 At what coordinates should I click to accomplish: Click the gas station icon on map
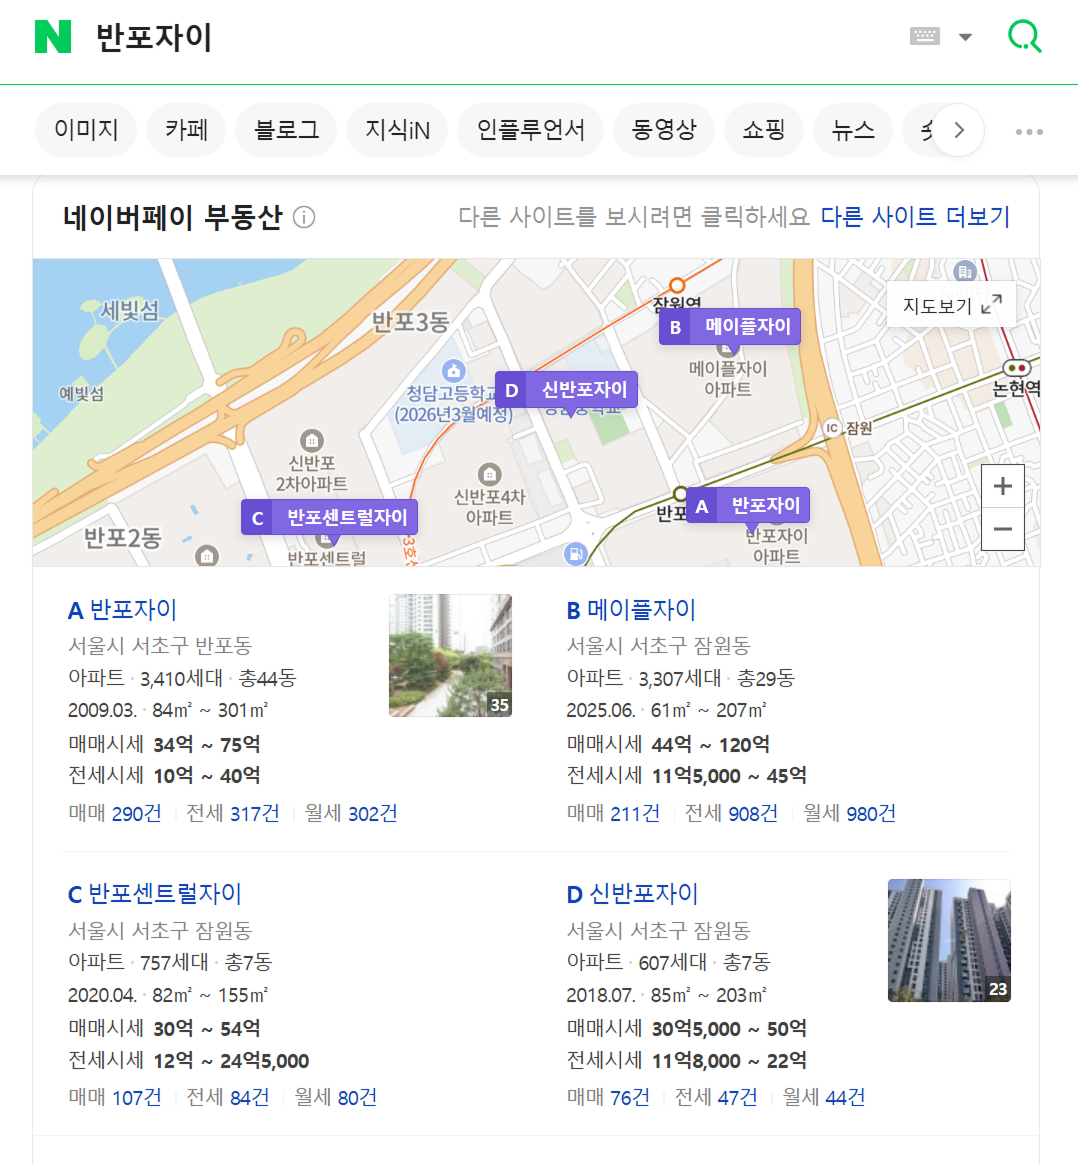[x=575, y=553]
